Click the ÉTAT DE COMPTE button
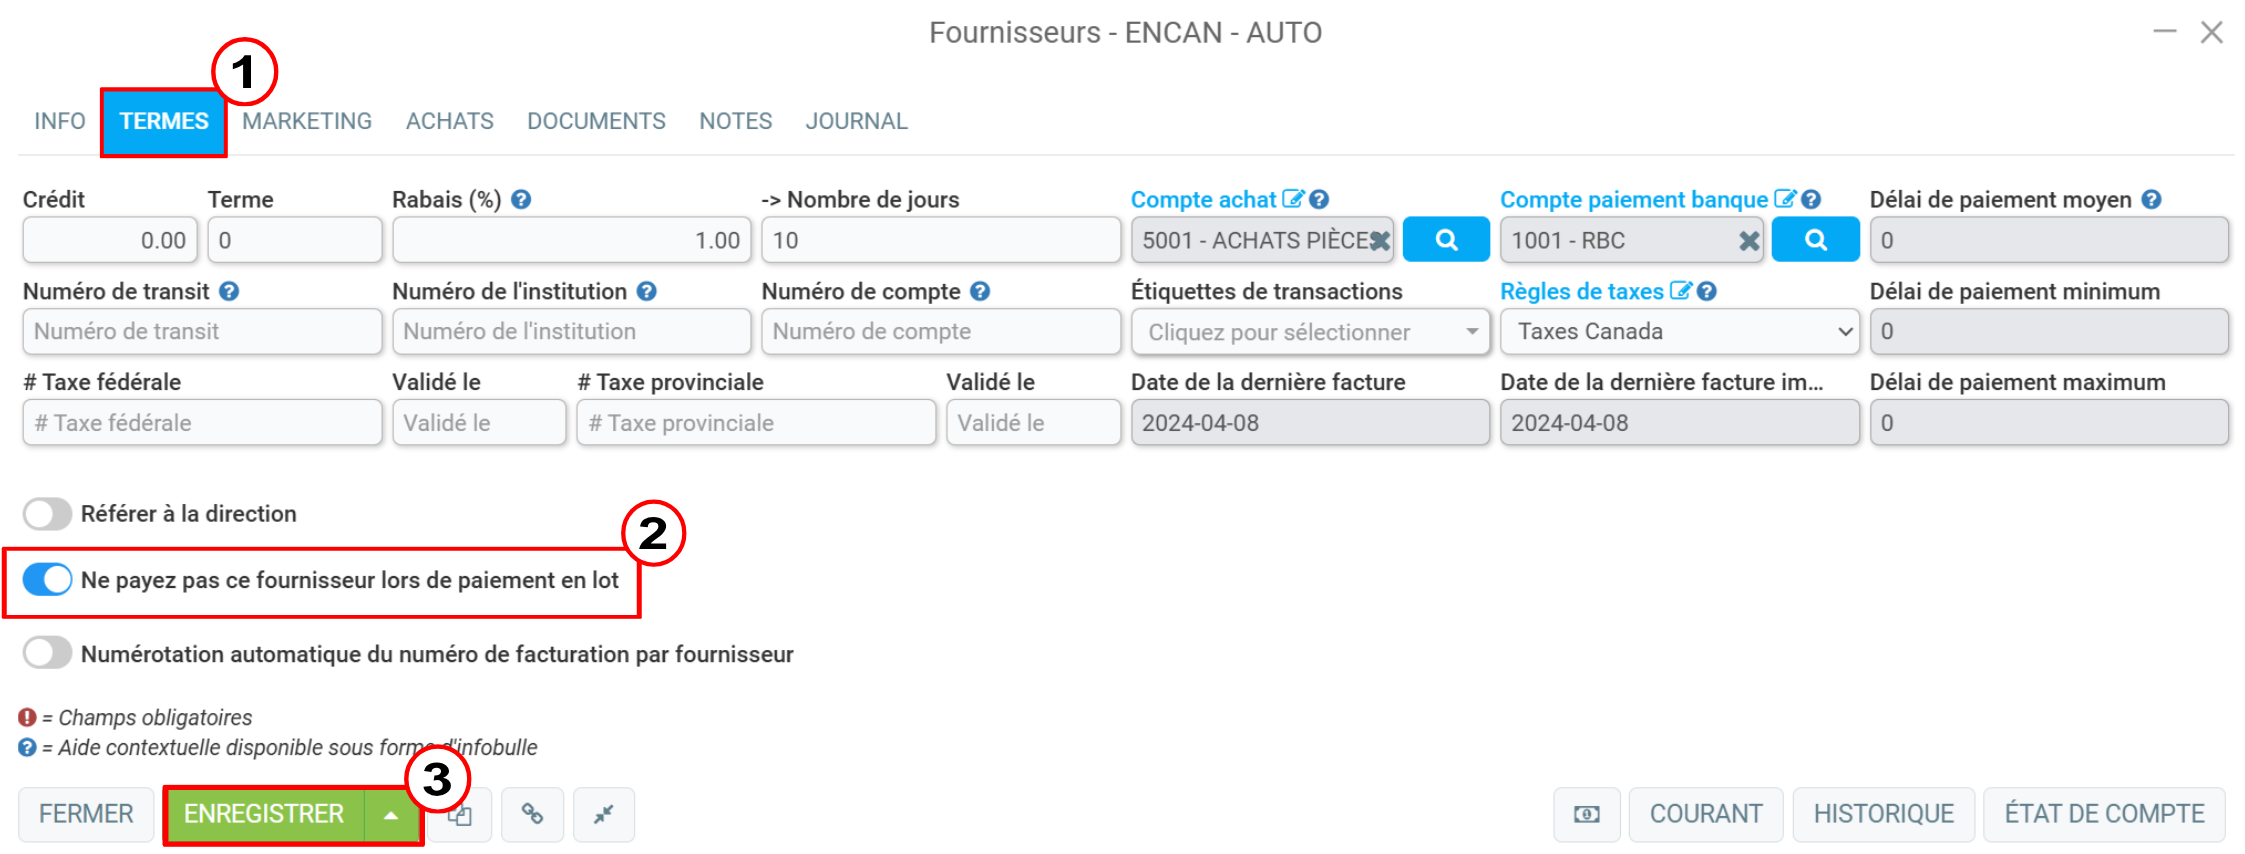 [x=2104, y=814]
